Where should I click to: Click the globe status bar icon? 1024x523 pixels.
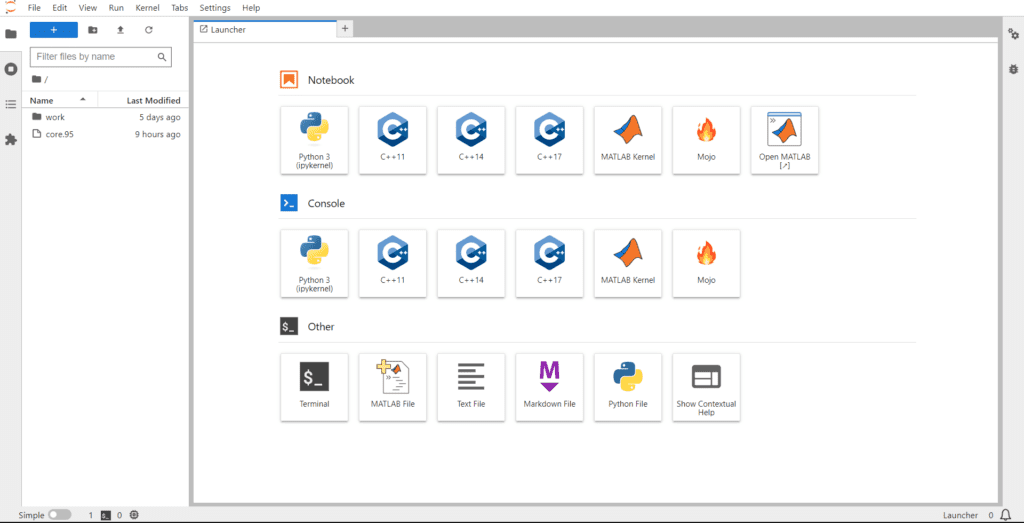click(x=134, y=515)
